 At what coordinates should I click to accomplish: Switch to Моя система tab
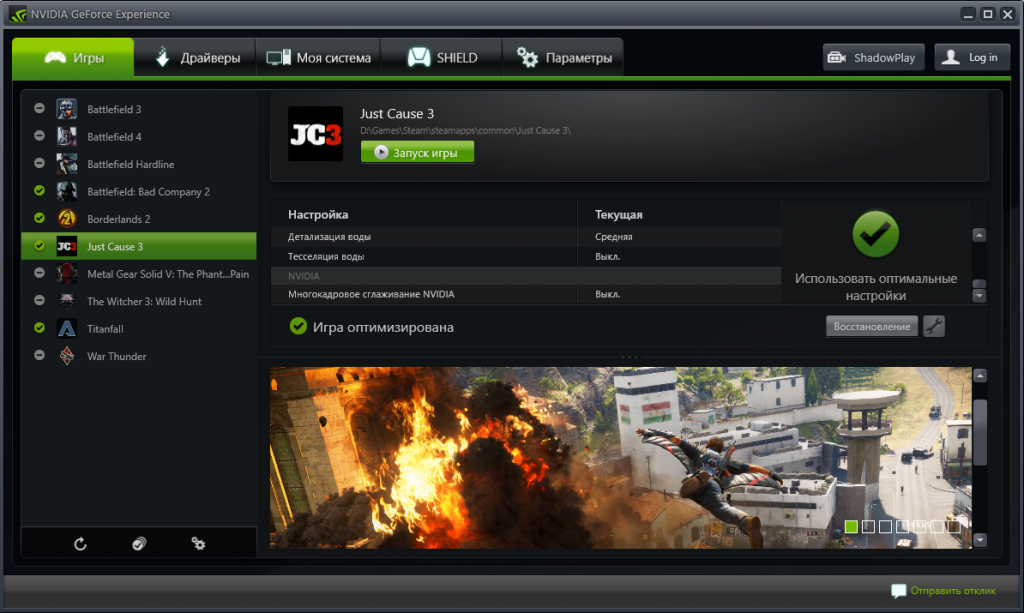click(x=318, y=57)
